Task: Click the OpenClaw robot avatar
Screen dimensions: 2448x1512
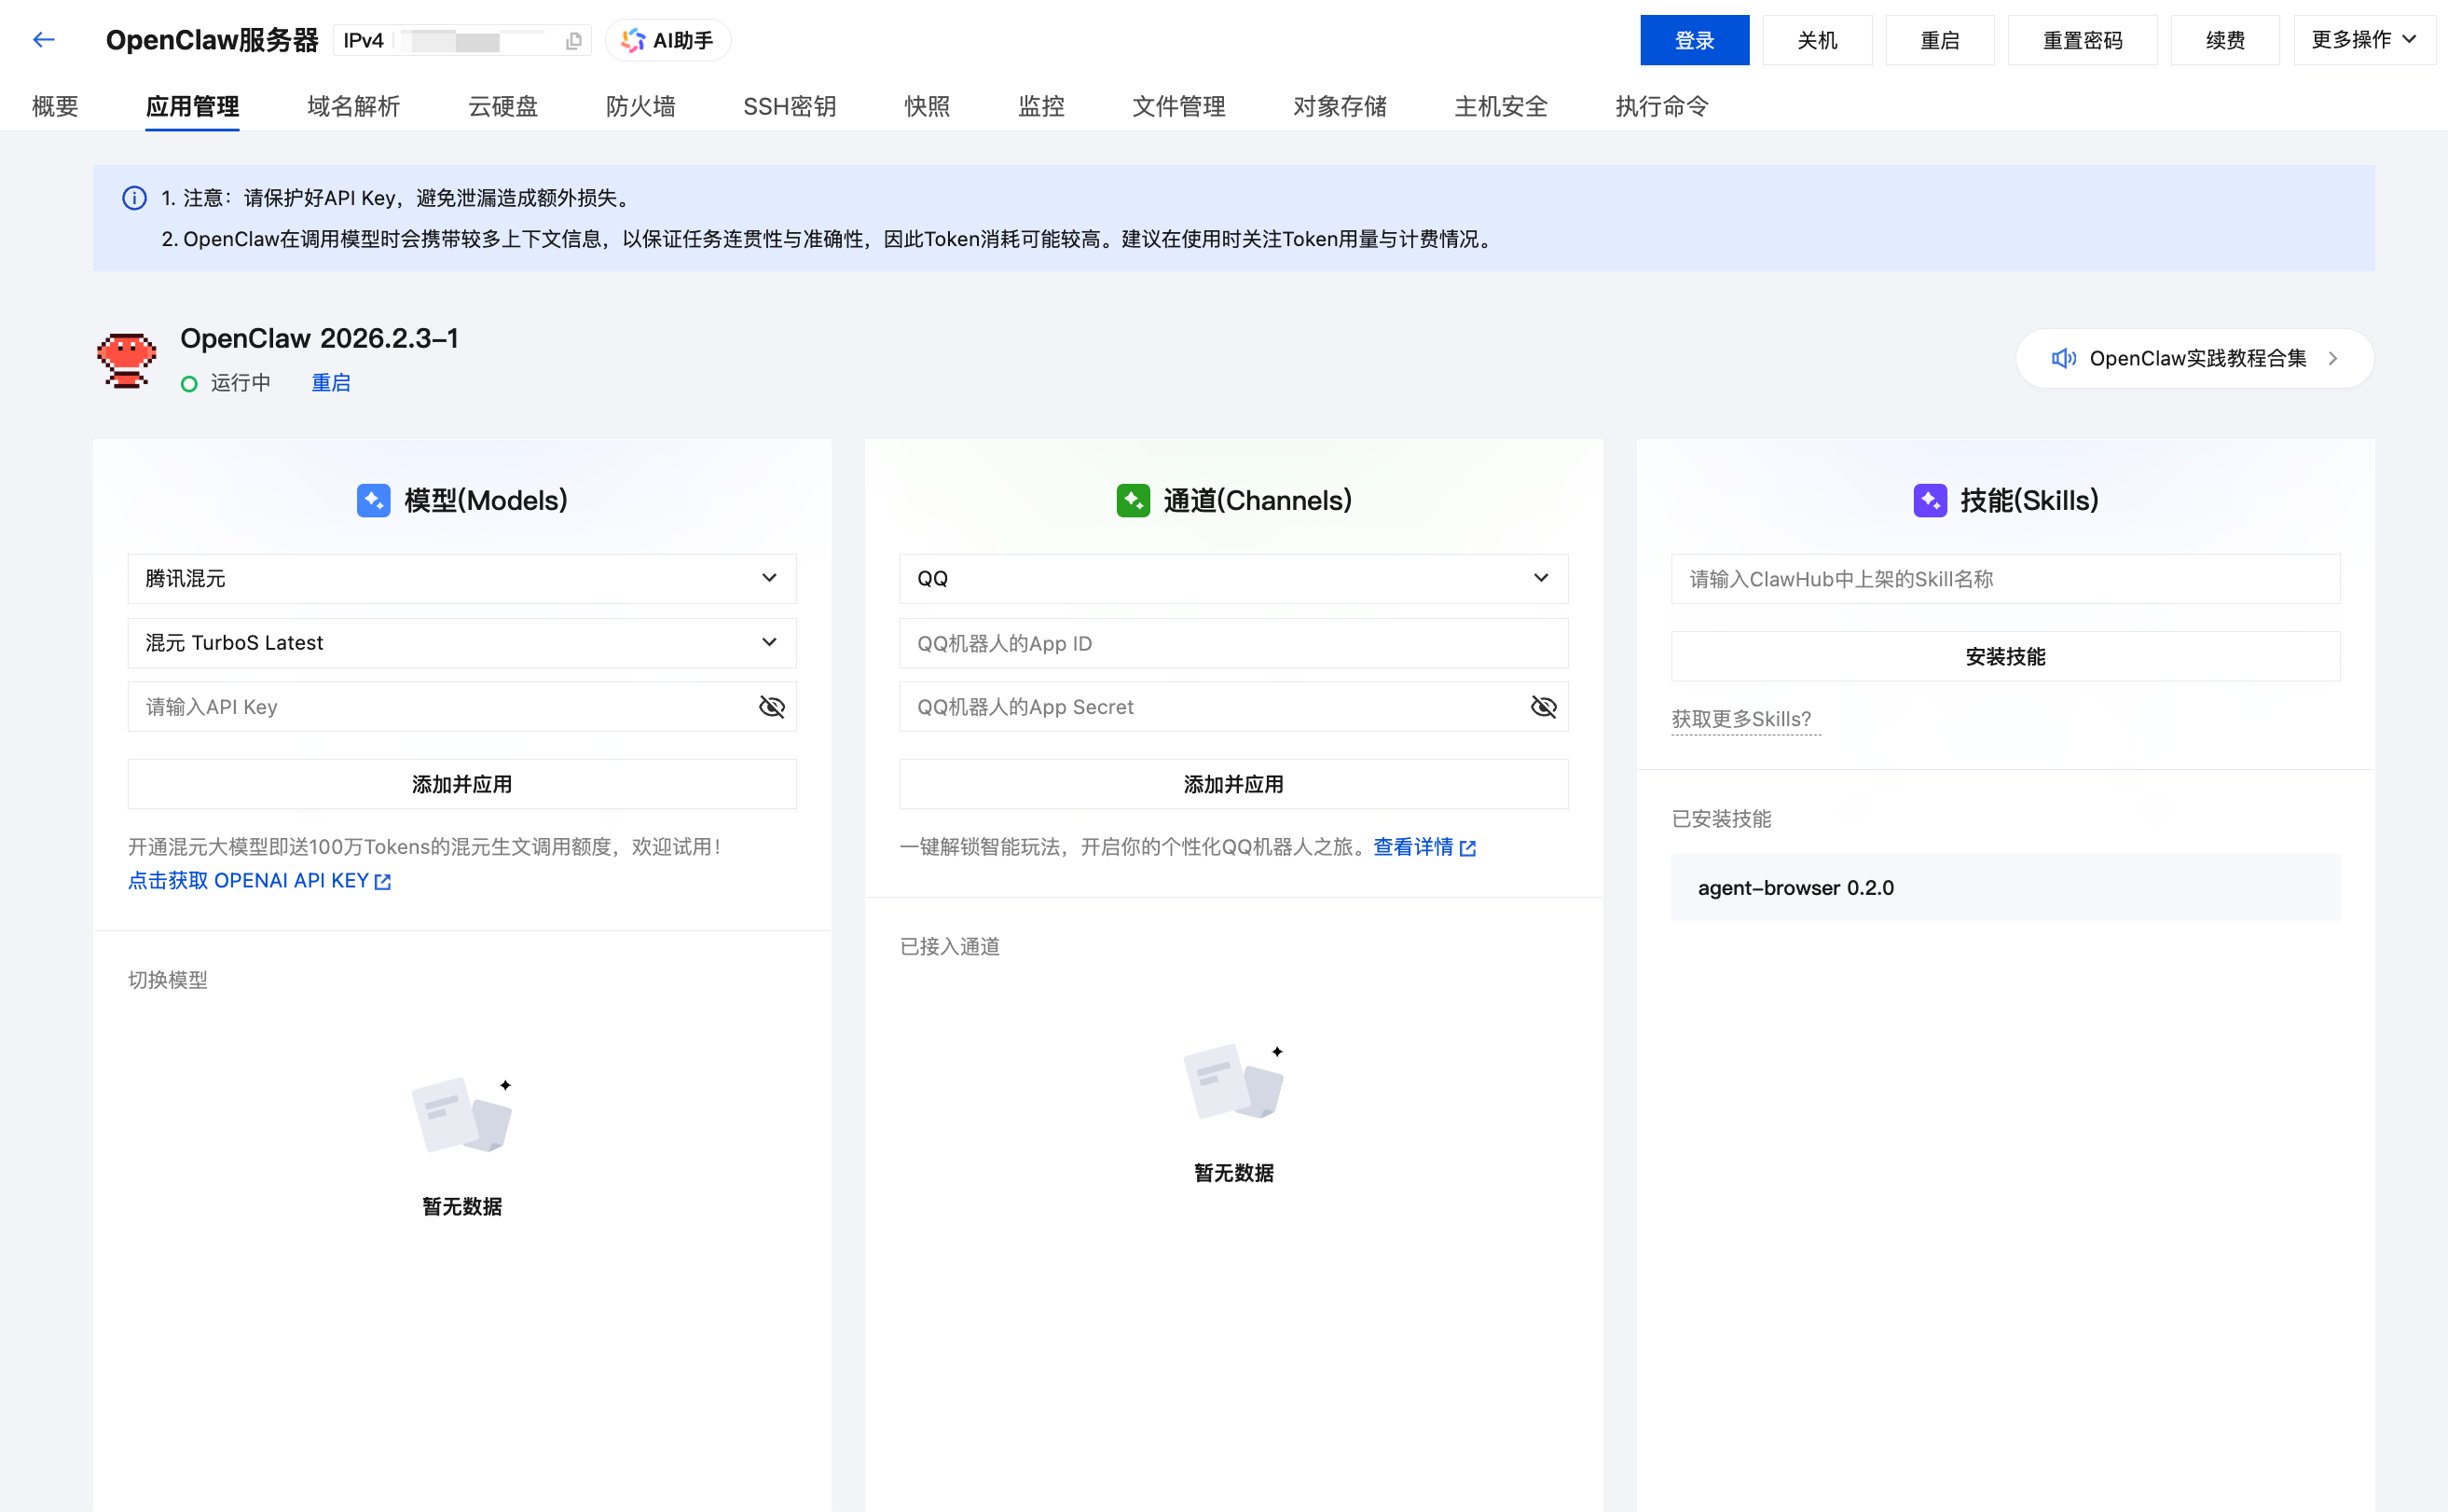Action: click(x=126, y=359)
